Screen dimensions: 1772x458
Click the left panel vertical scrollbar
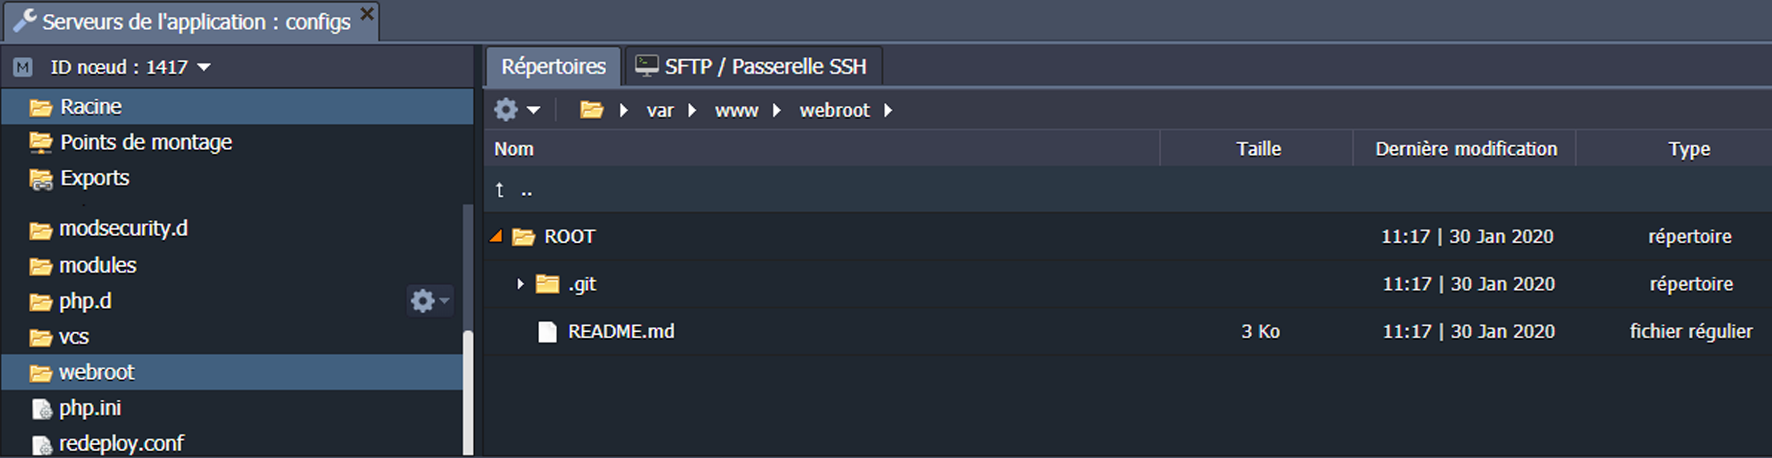[467, 390]
